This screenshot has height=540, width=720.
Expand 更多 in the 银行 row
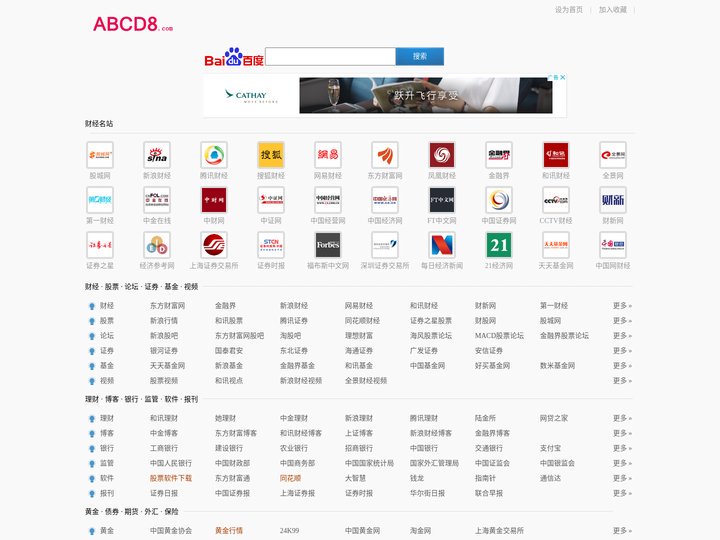[622, 448]
